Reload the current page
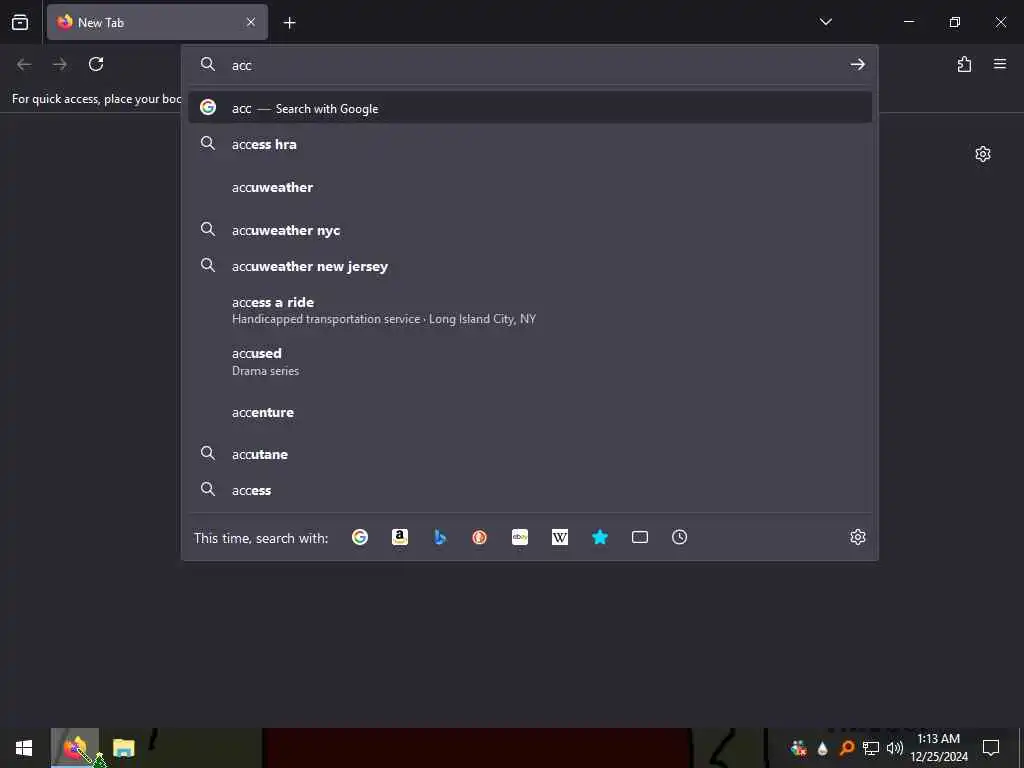The image size is (1024, 768). 96,64
